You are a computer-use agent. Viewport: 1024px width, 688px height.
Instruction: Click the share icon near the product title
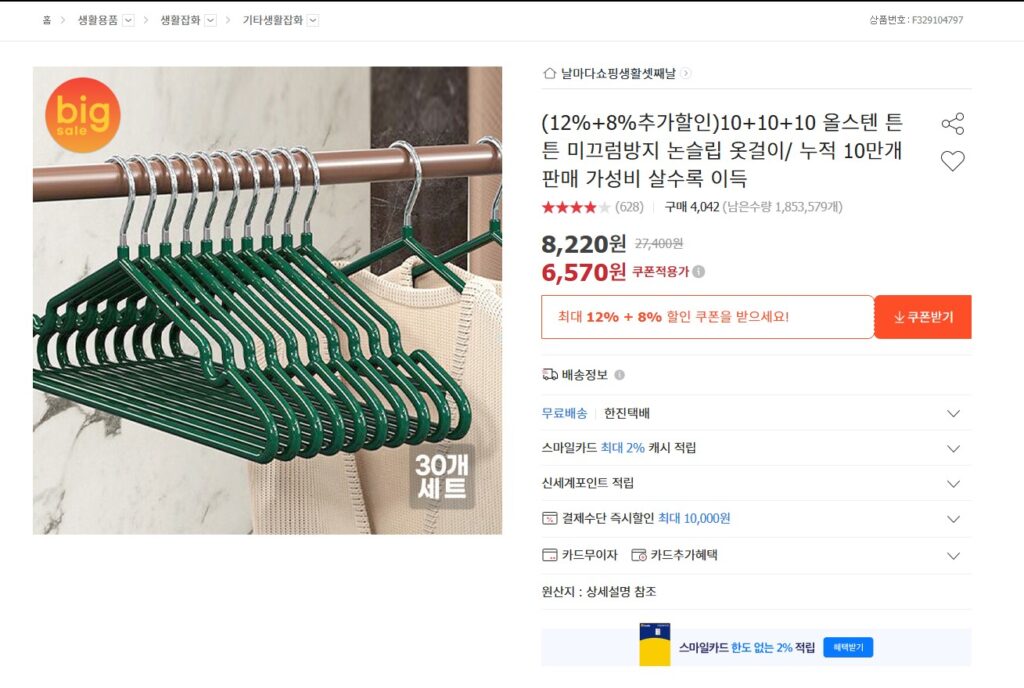coord(952,122)
